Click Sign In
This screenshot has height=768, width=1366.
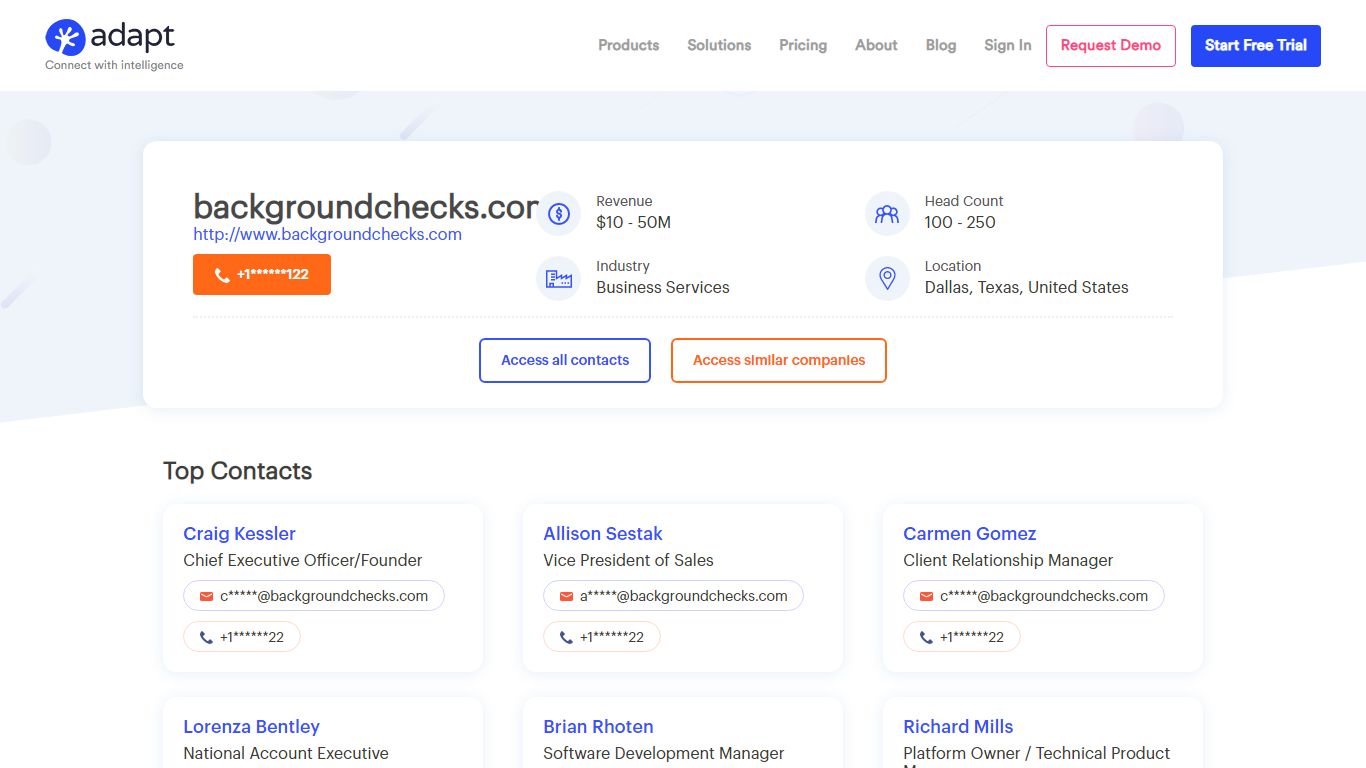1007,45
